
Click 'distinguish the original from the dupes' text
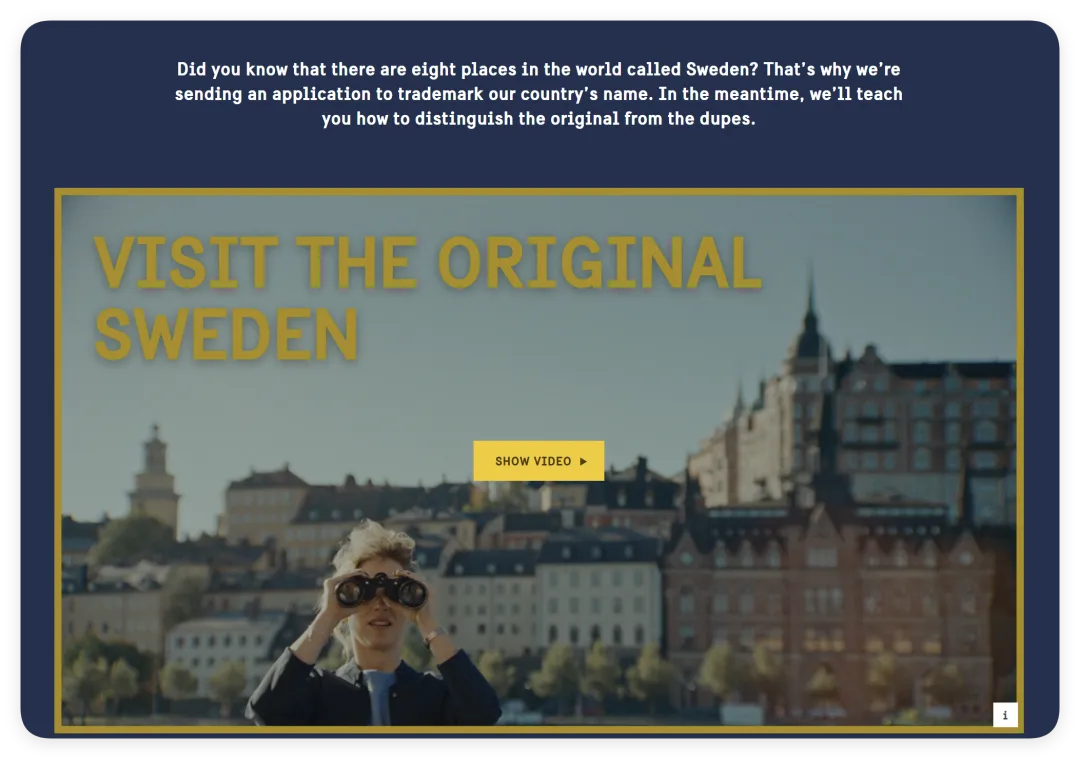(x=585, y=118)
